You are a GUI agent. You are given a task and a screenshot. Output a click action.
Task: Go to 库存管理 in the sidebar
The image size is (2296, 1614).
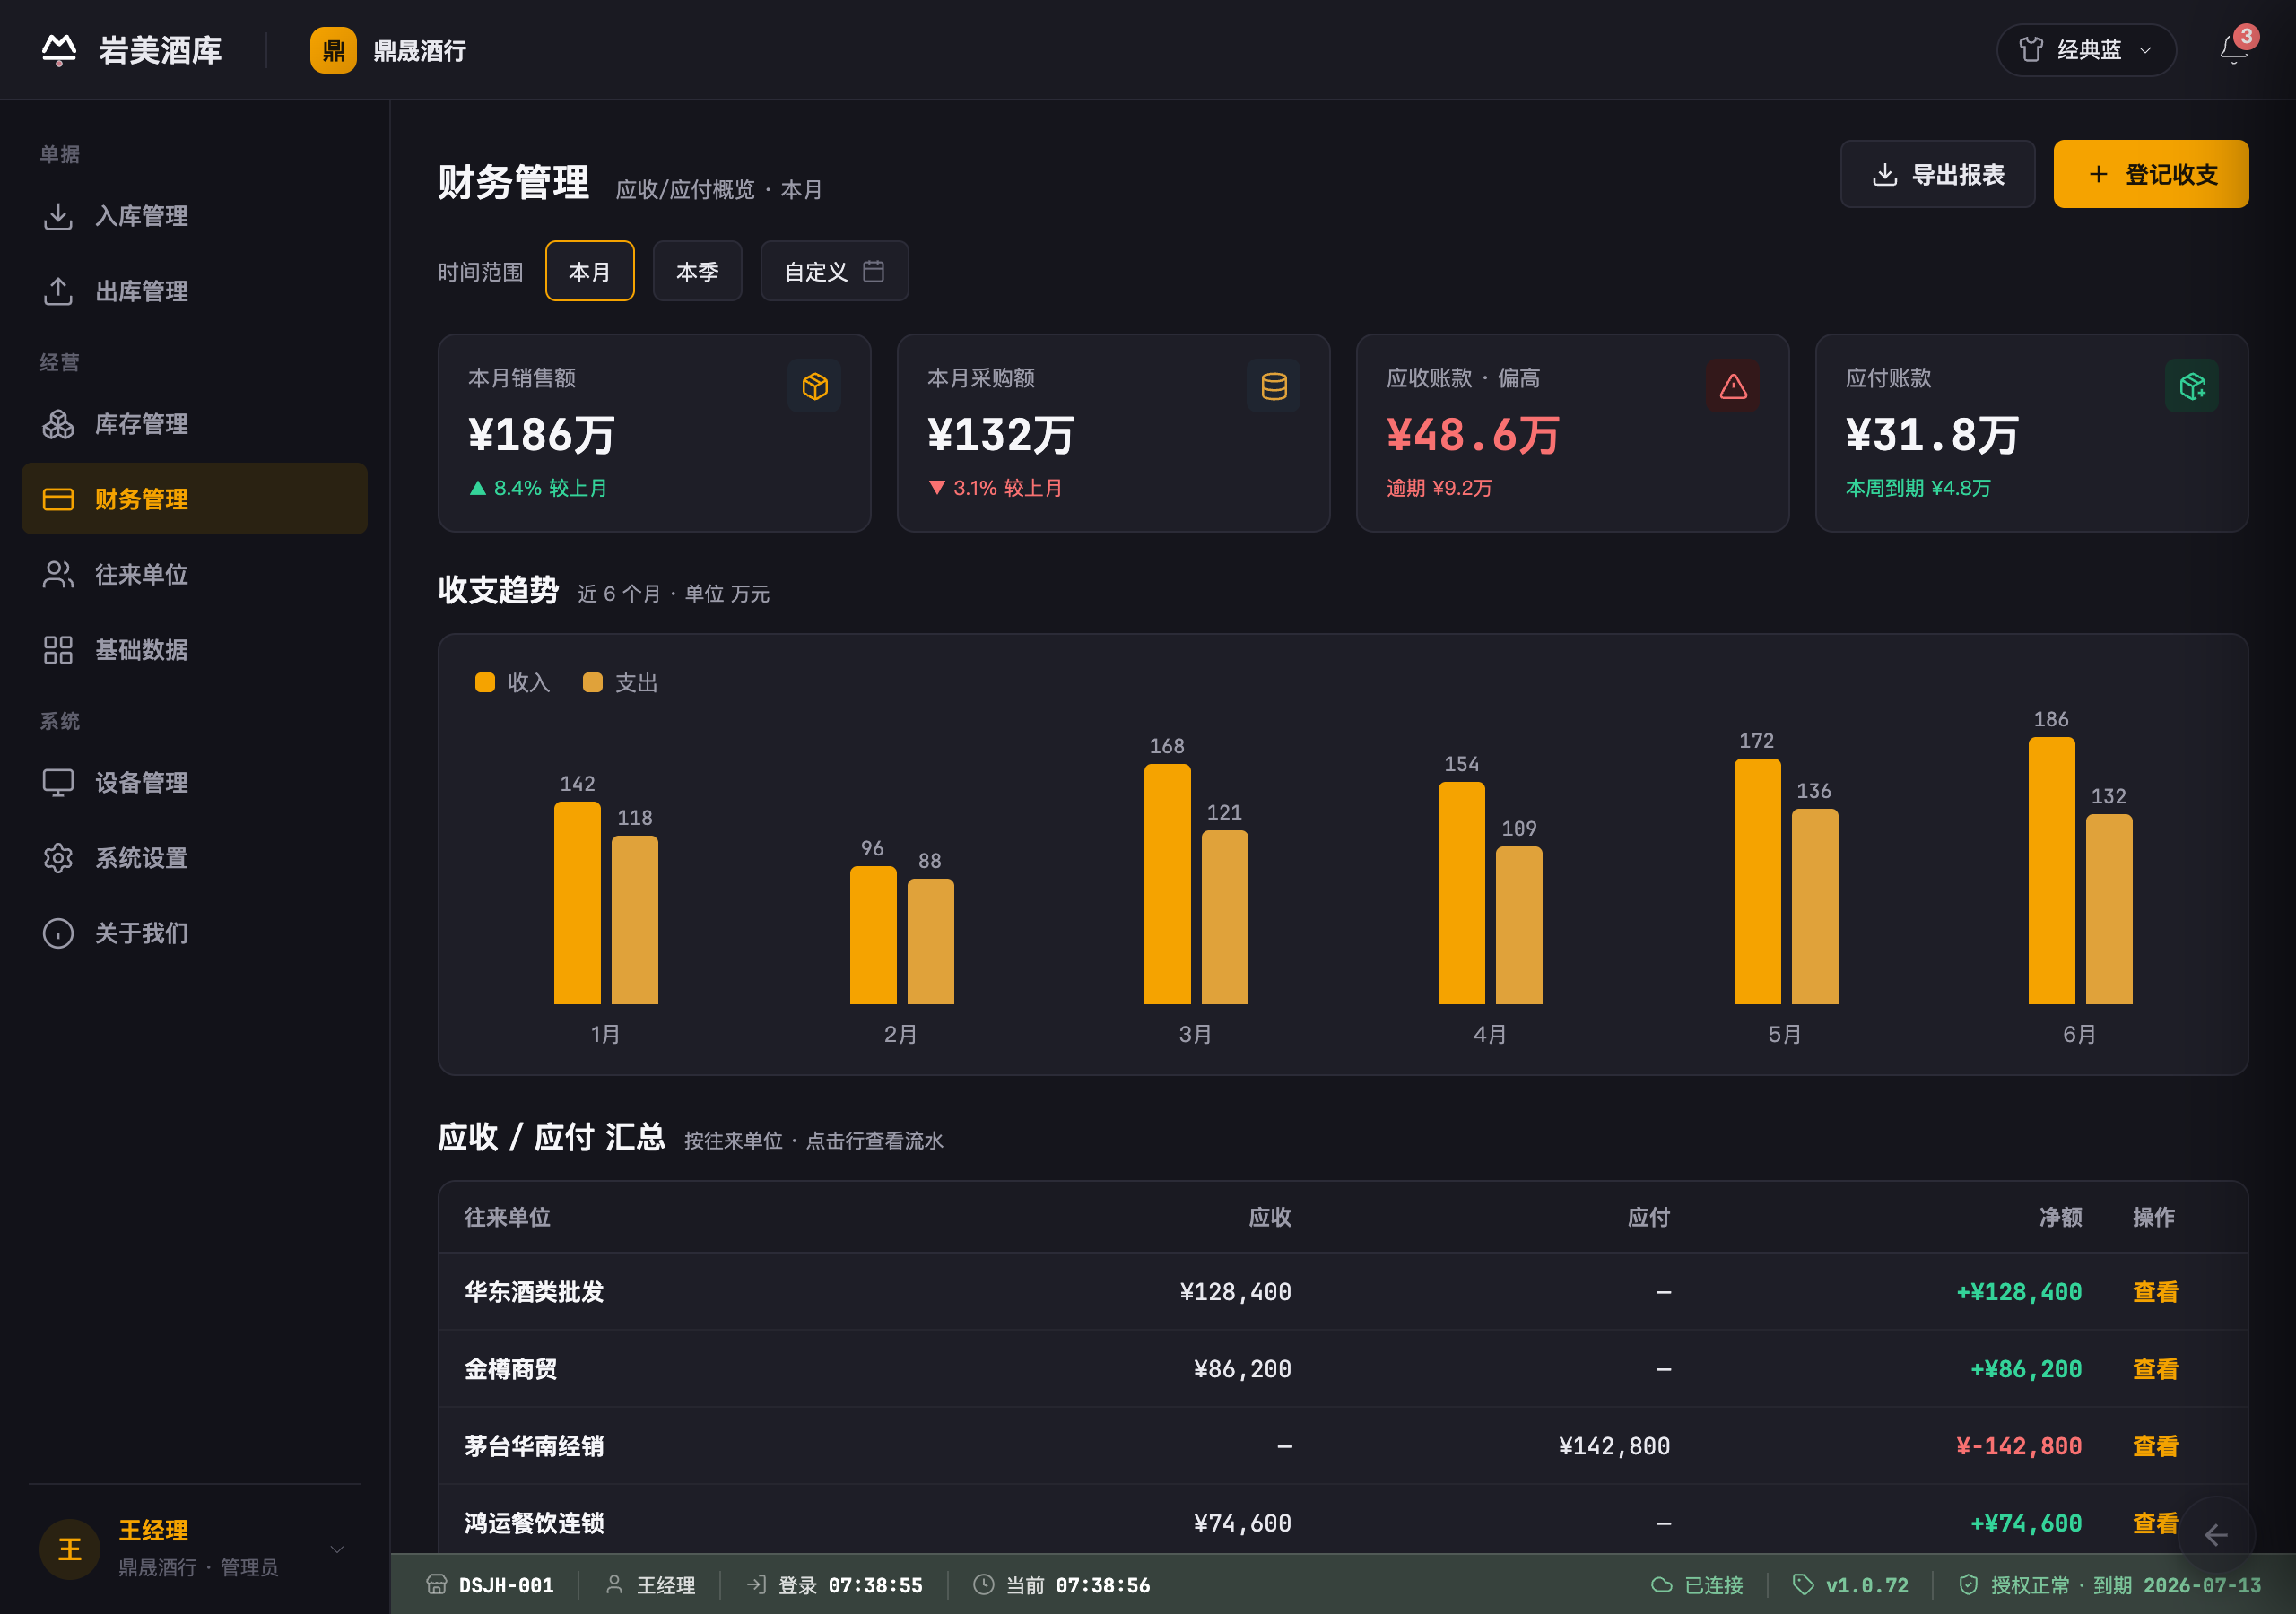pyautogui.click(x=194, y=424)
